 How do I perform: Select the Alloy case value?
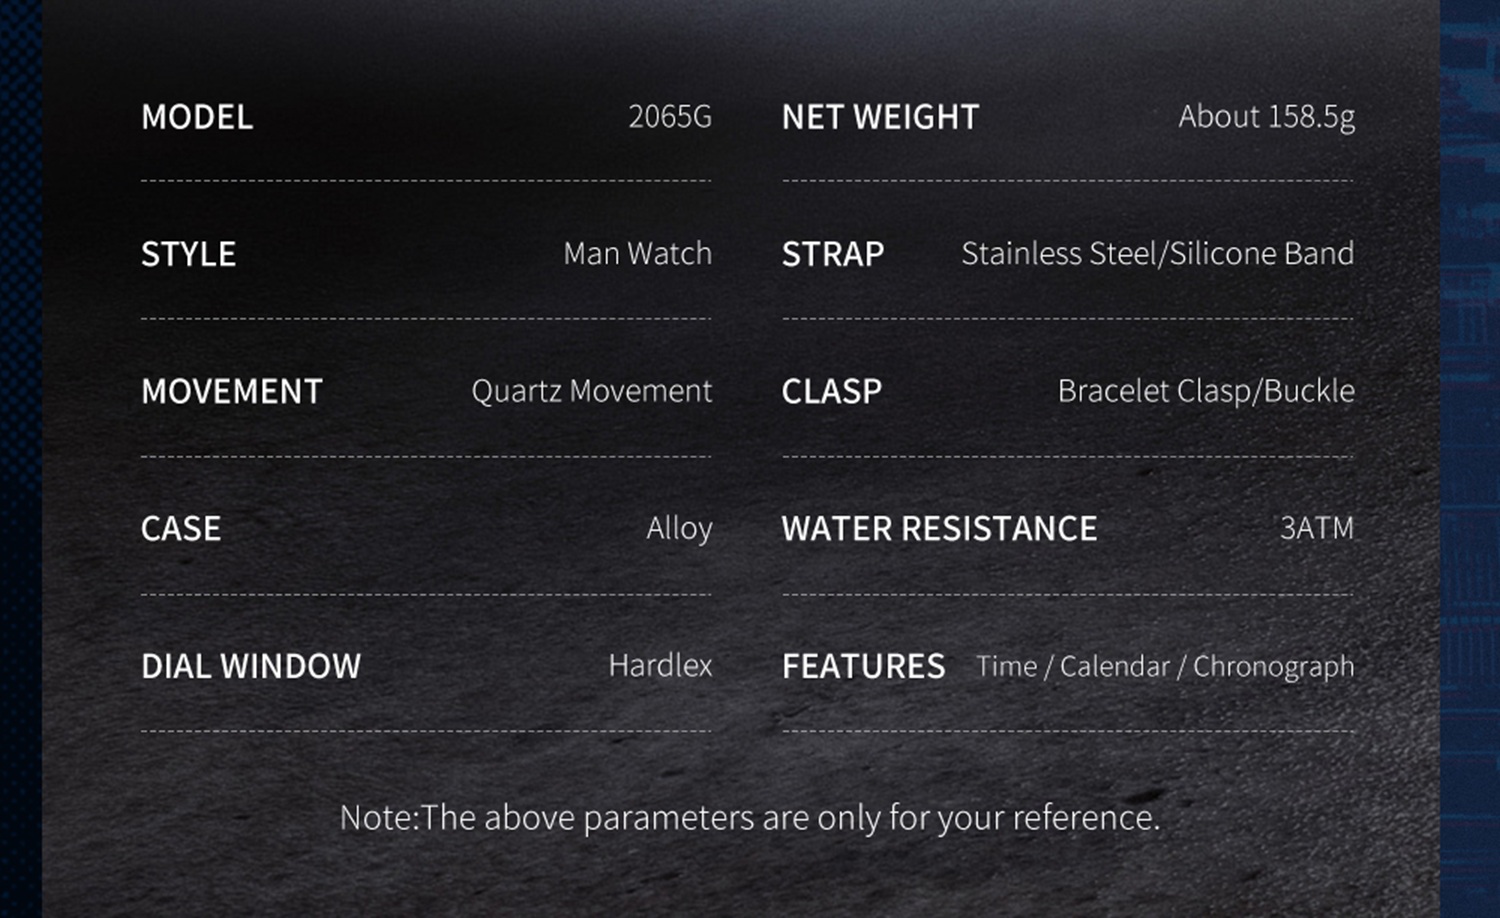[679, 528]
